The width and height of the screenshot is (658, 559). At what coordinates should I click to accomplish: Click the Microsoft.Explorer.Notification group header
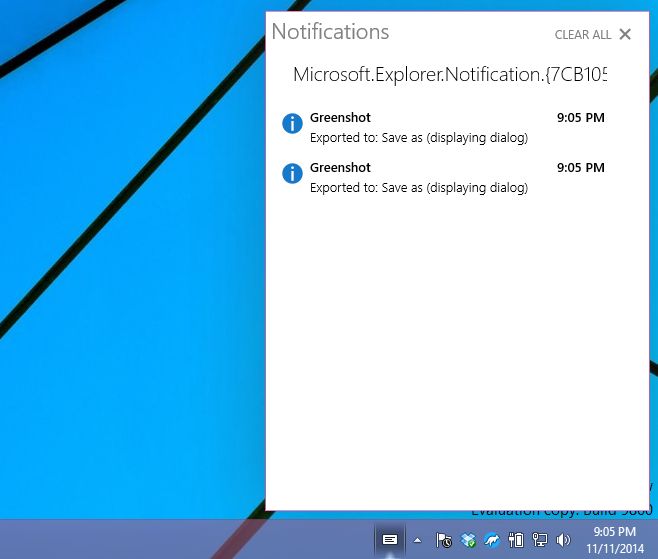click(x=449, y=75)
